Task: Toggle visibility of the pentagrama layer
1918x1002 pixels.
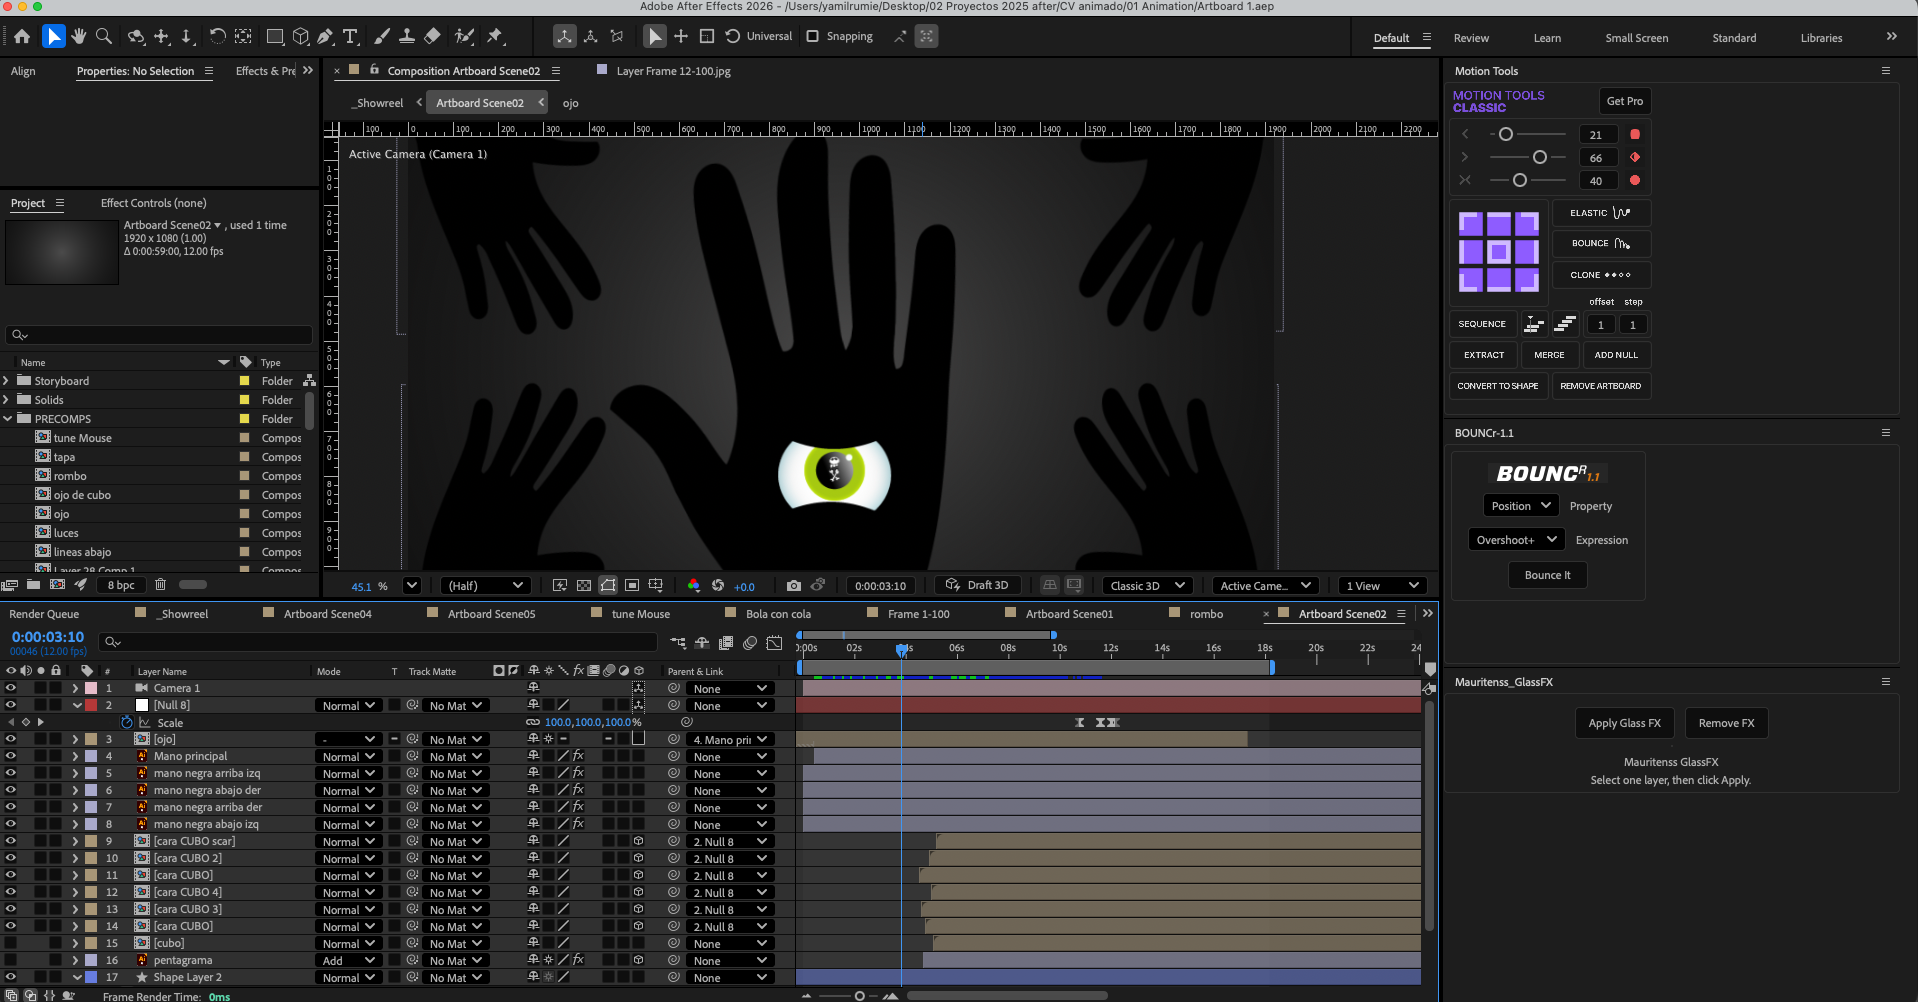Action: pyautogui.click(x=11, y=960)
